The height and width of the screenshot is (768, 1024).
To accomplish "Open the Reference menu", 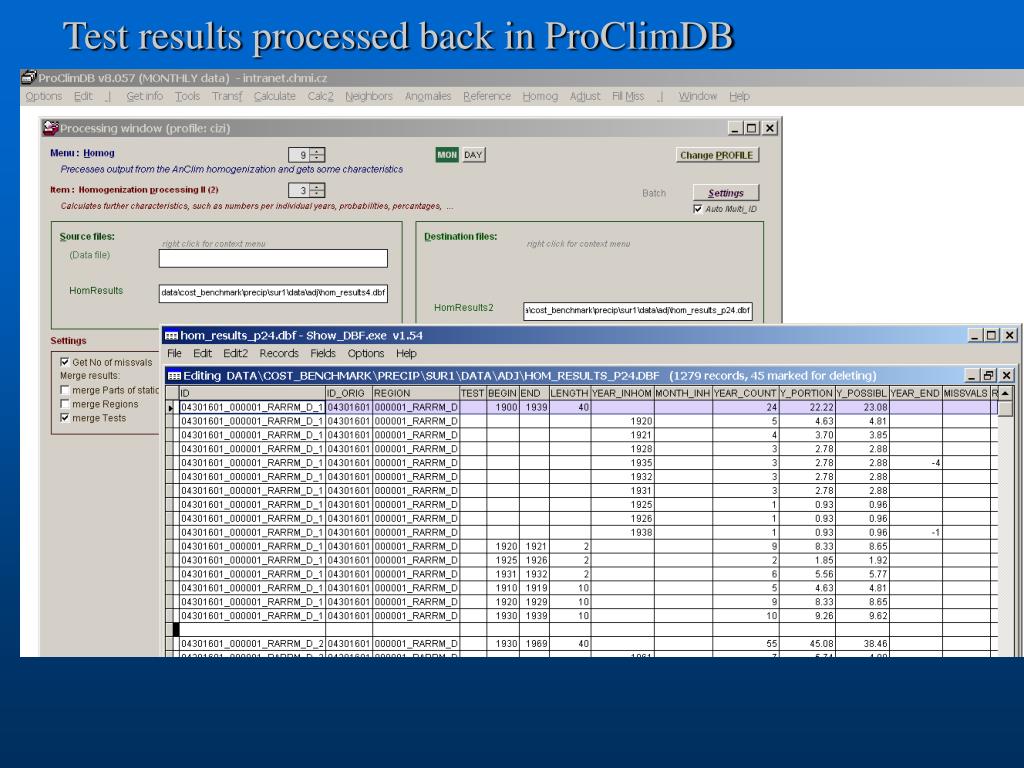I will pyautogui.click(x=487, y=96).
